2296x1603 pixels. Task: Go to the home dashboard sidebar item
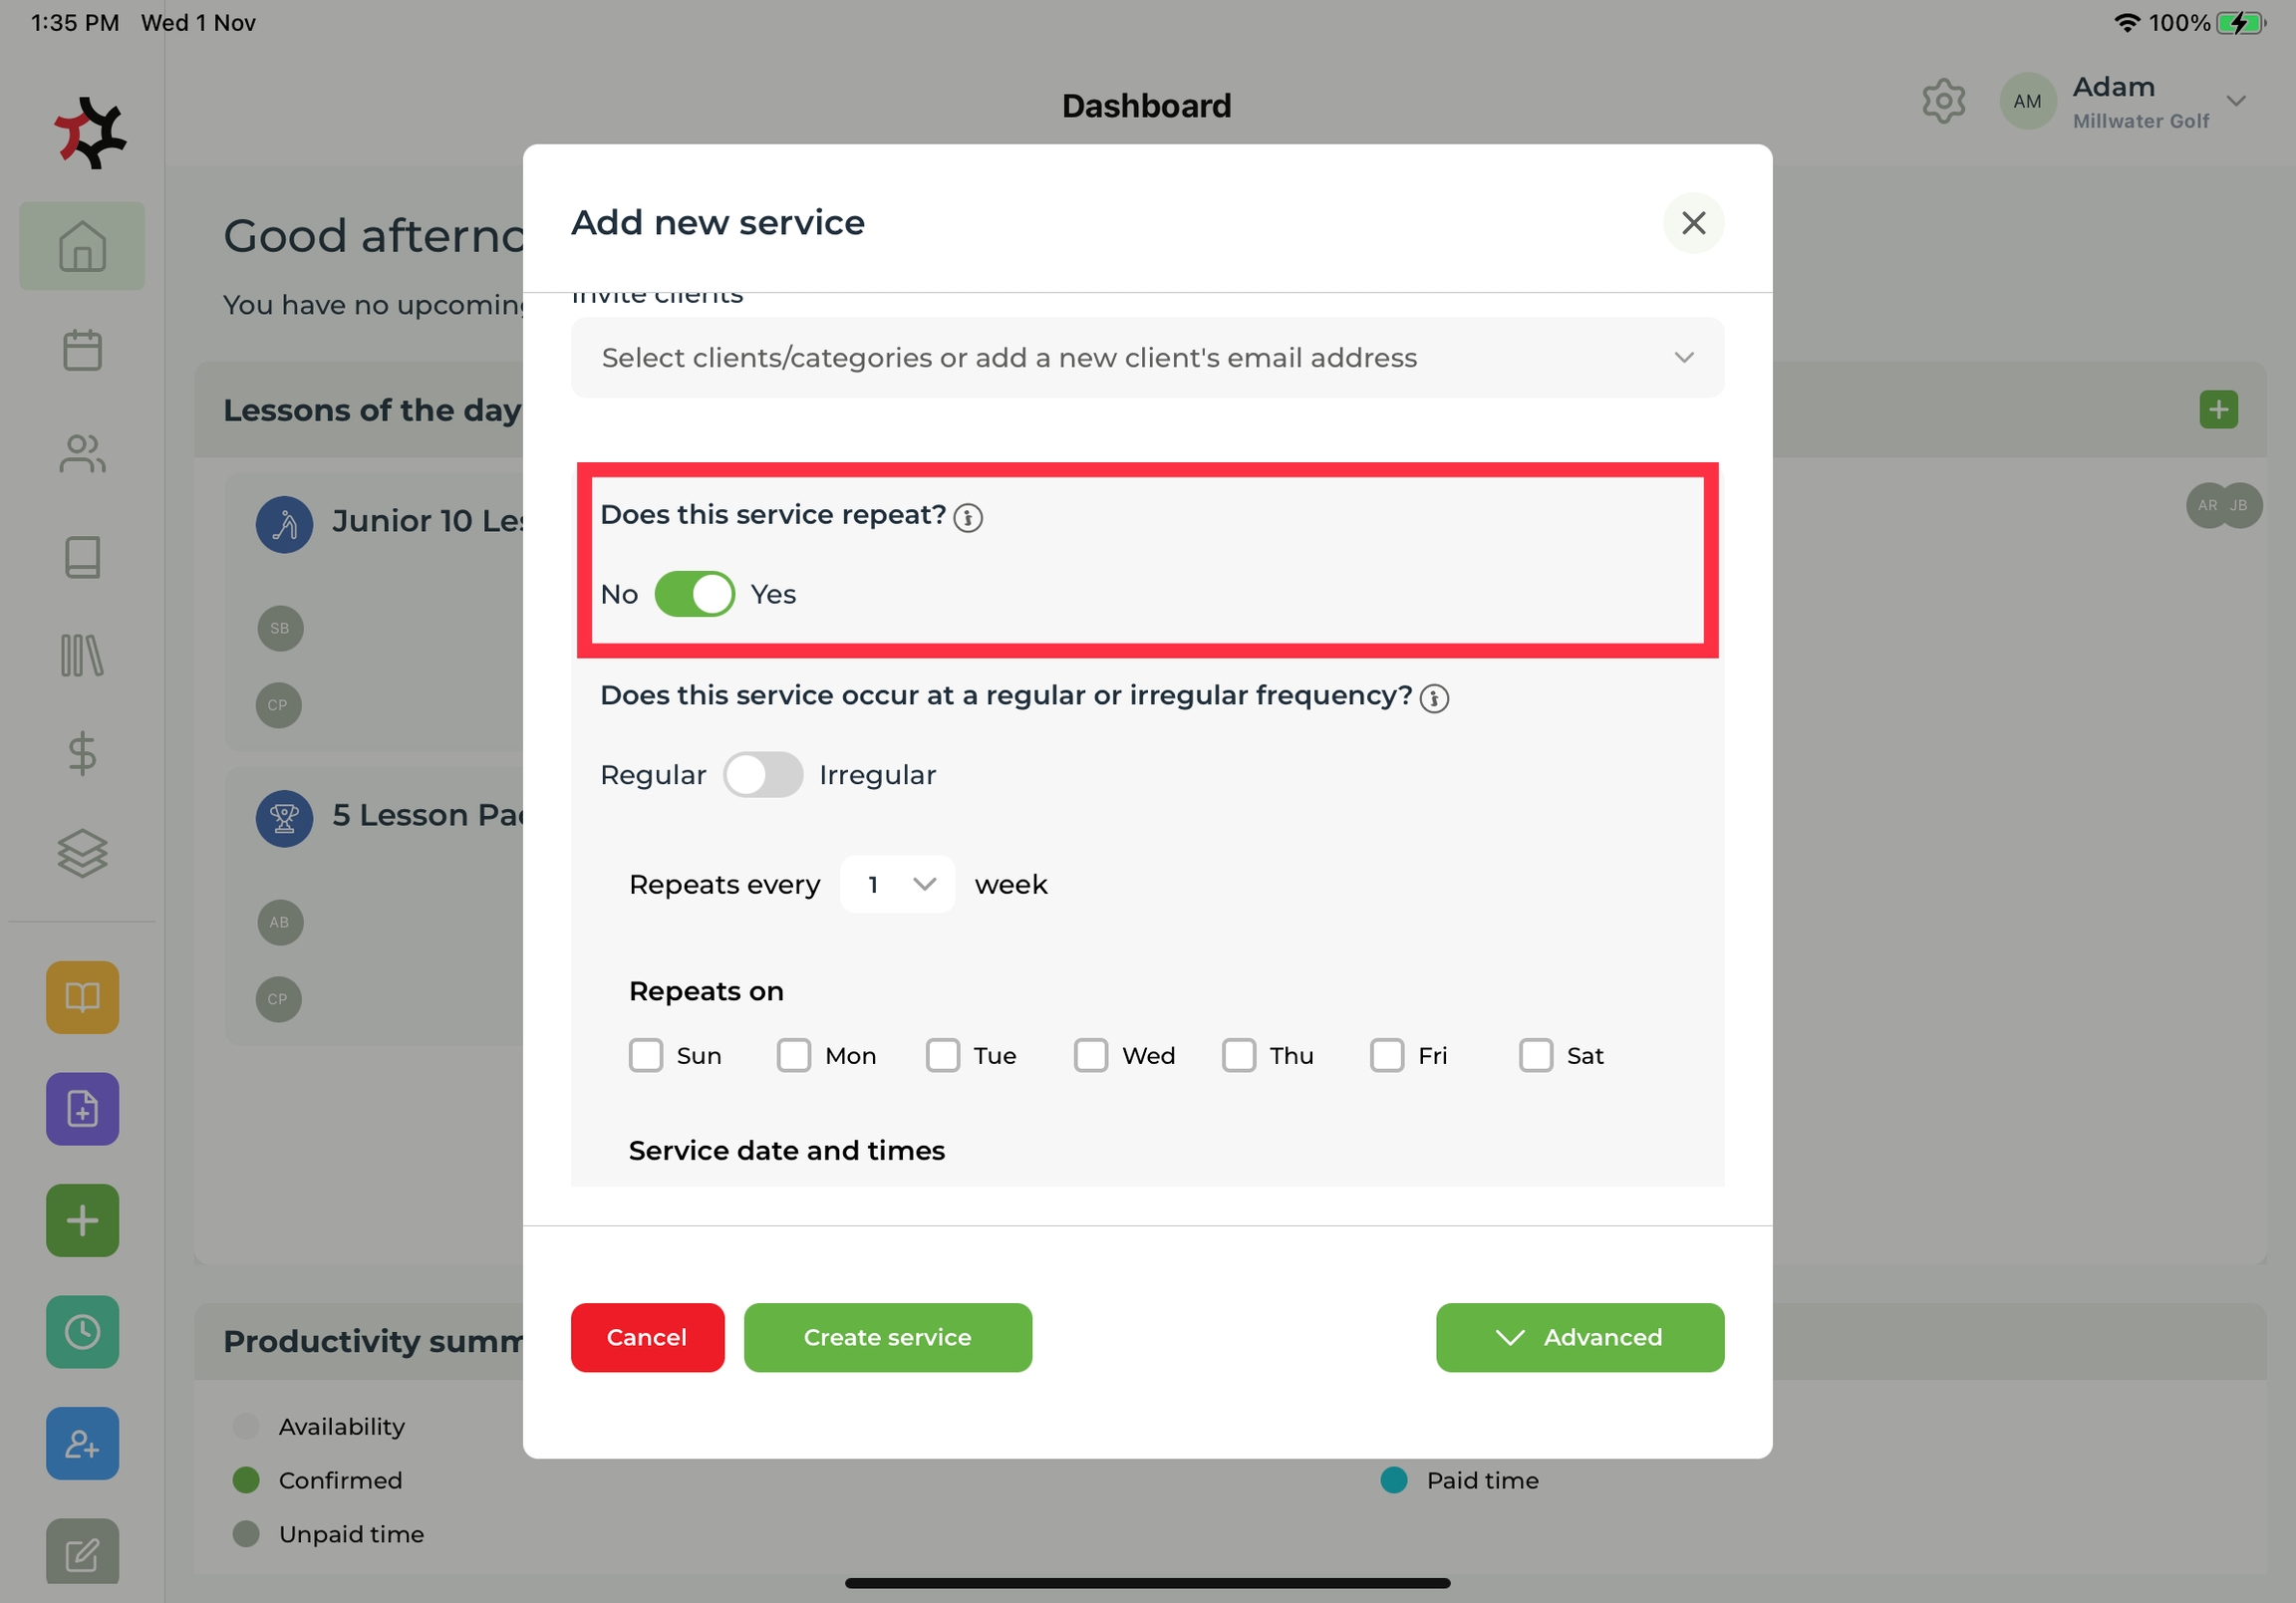tap(82, 246)
